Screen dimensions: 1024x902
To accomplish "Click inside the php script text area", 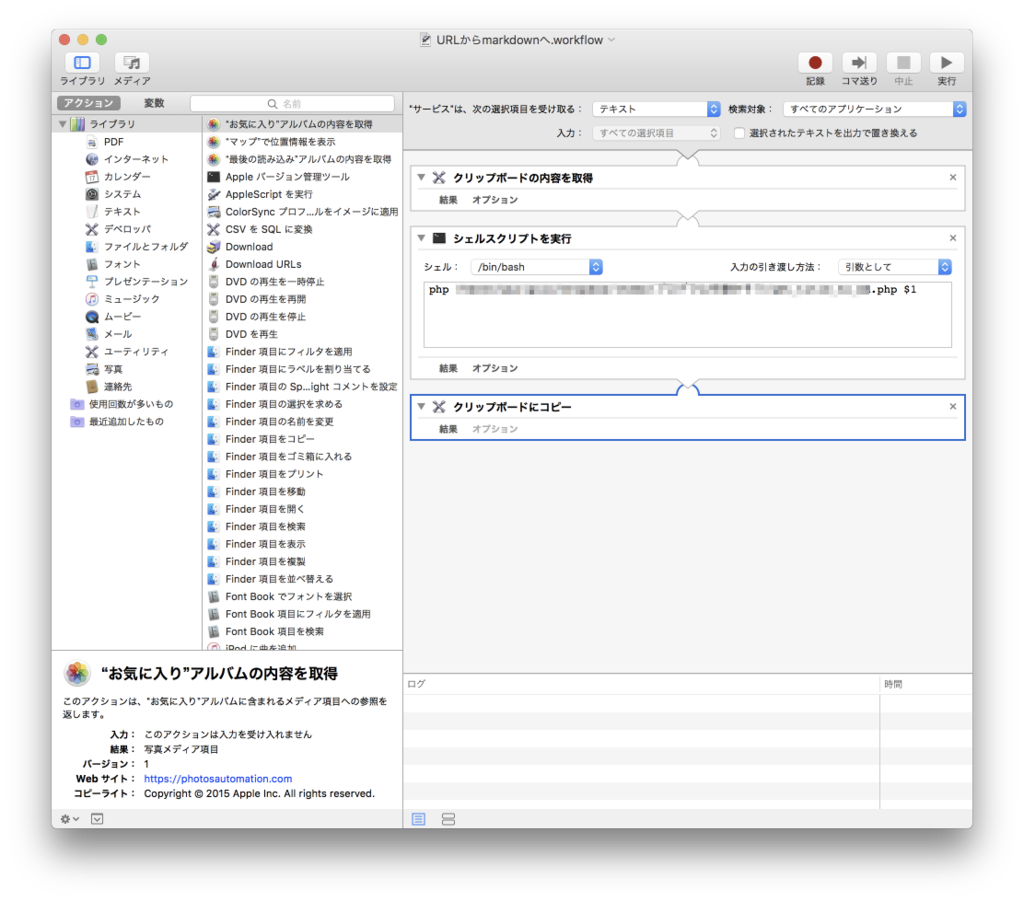I will click(688, 315).
